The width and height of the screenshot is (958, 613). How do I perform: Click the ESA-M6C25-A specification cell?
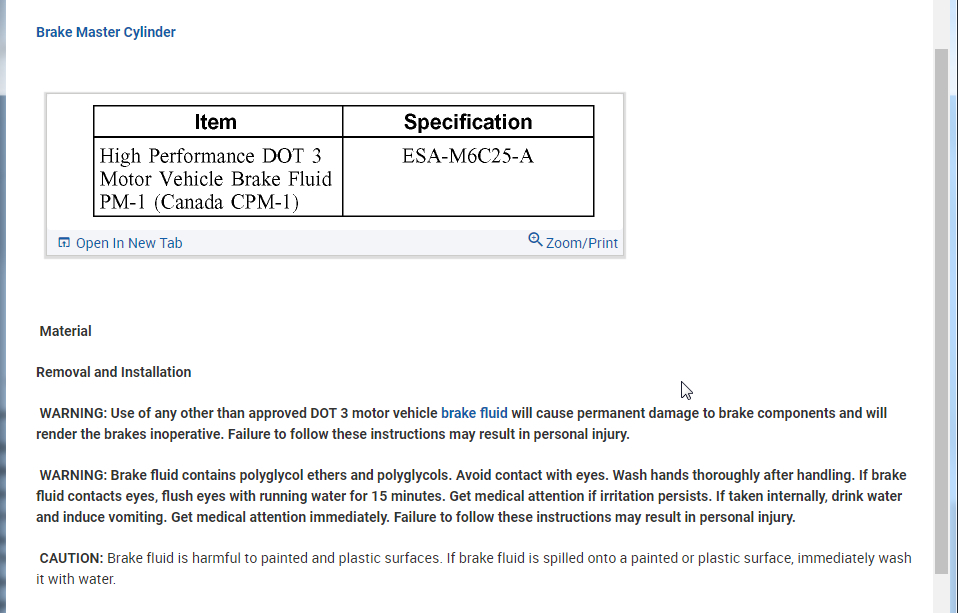pos(468,157)
